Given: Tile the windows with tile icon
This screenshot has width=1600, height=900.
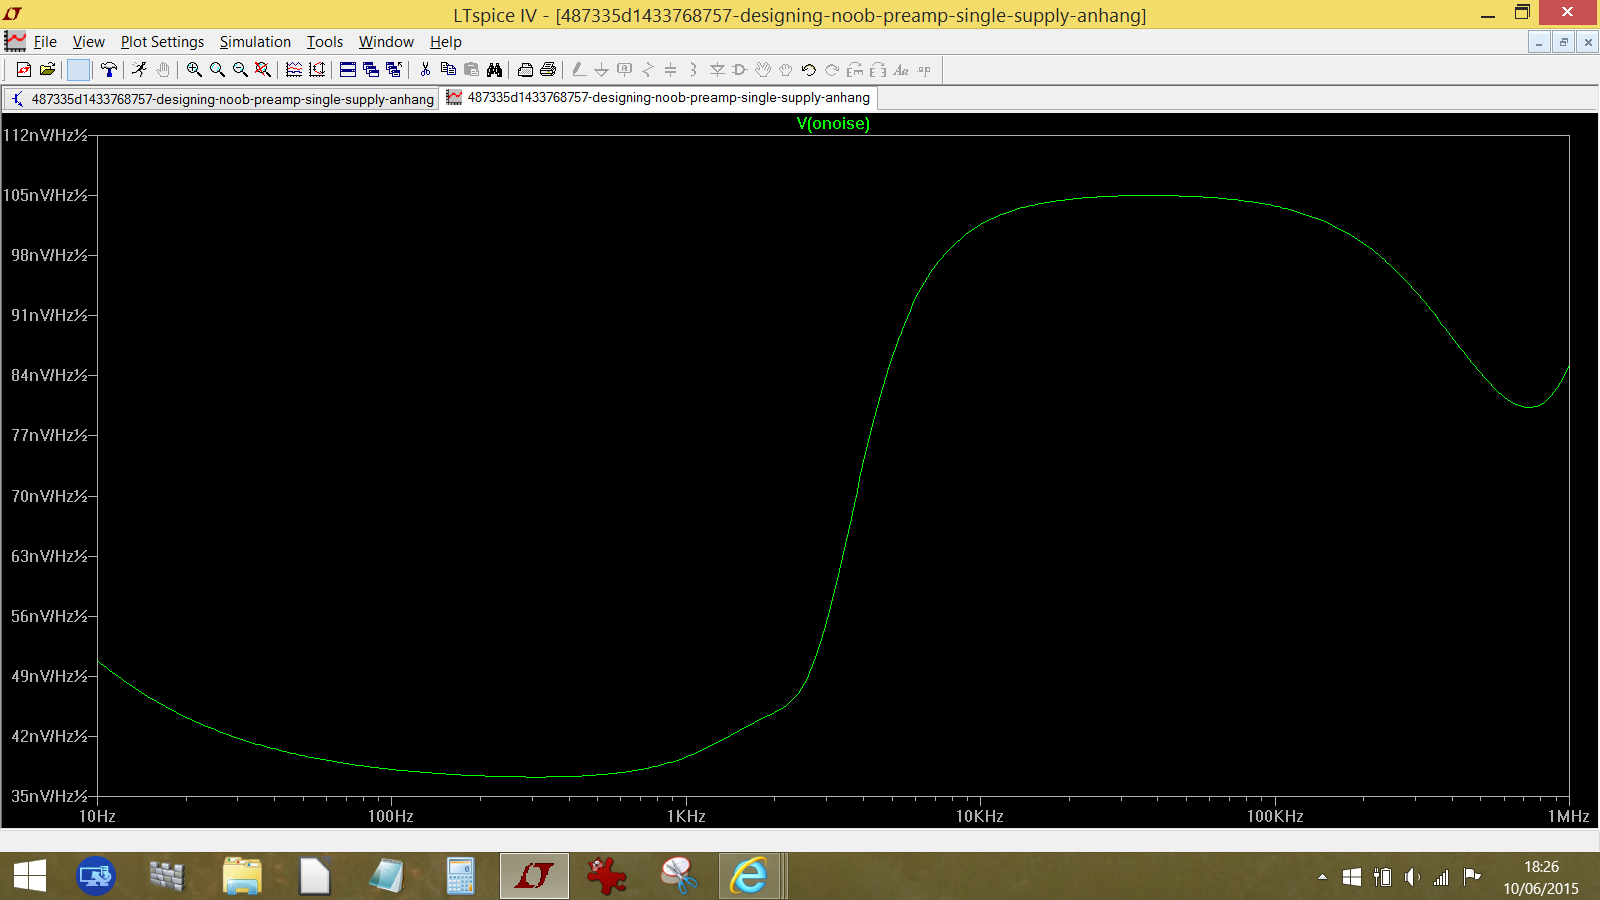Looking at the screenshot, I should coord(348,70).
